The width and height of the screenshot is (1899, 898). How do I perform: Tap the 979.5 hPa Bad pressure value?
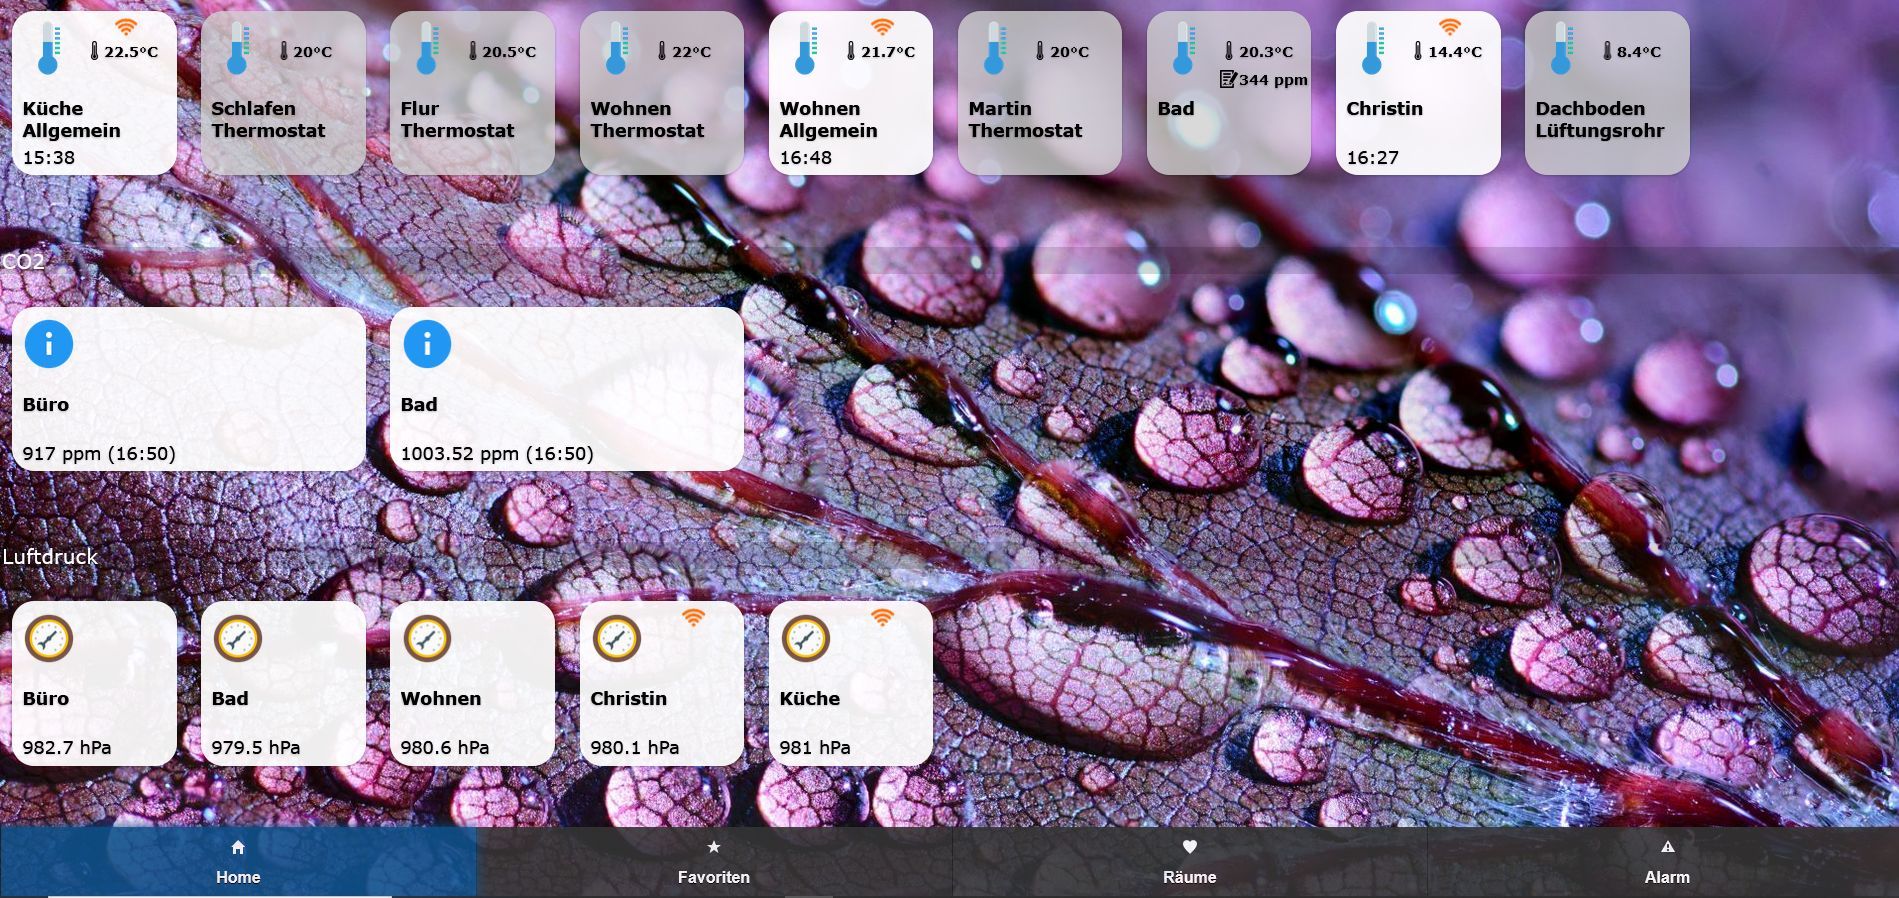(256, 748)
